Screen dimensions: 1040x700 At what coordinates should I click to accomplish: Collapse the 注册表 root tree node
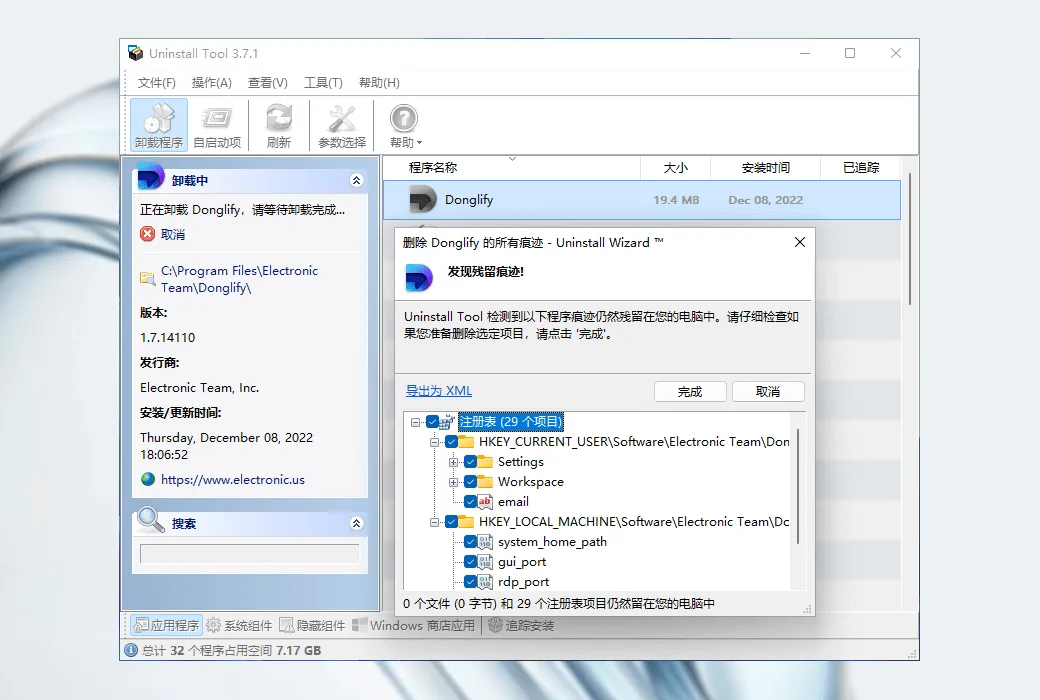(x=415, y=422)
